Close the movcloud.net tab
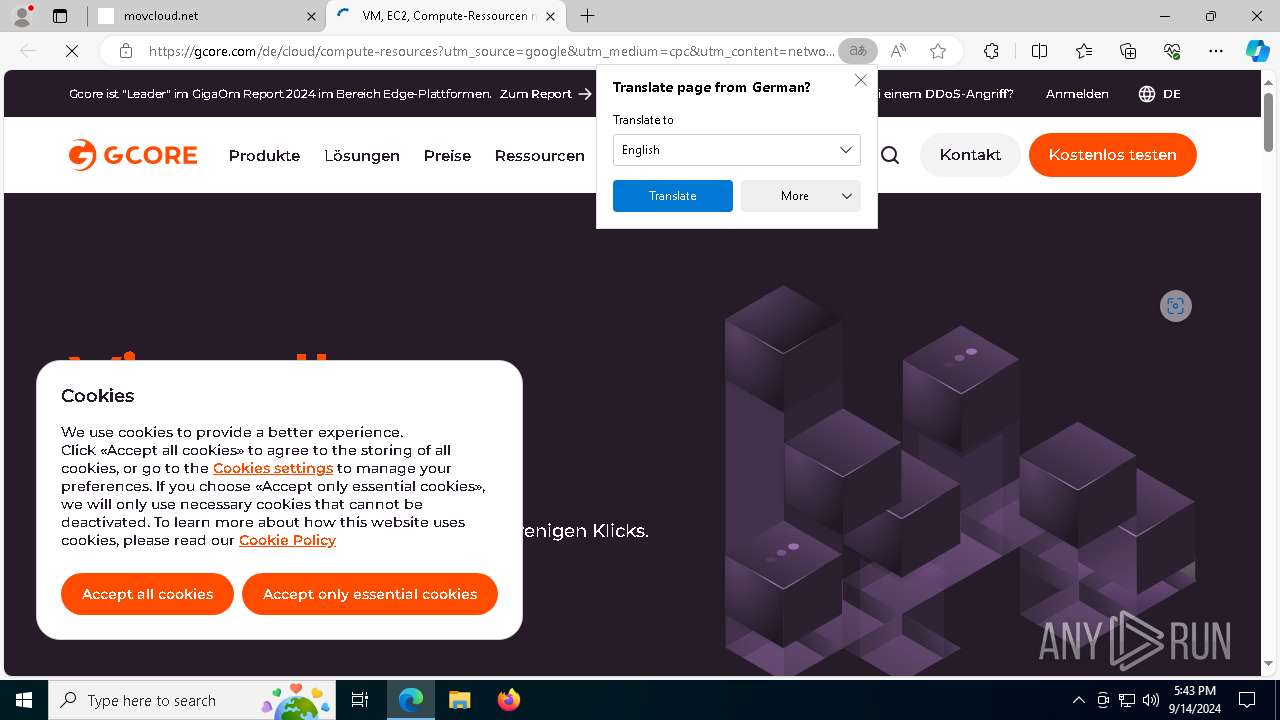The image size is (1280, 720). 311,16
